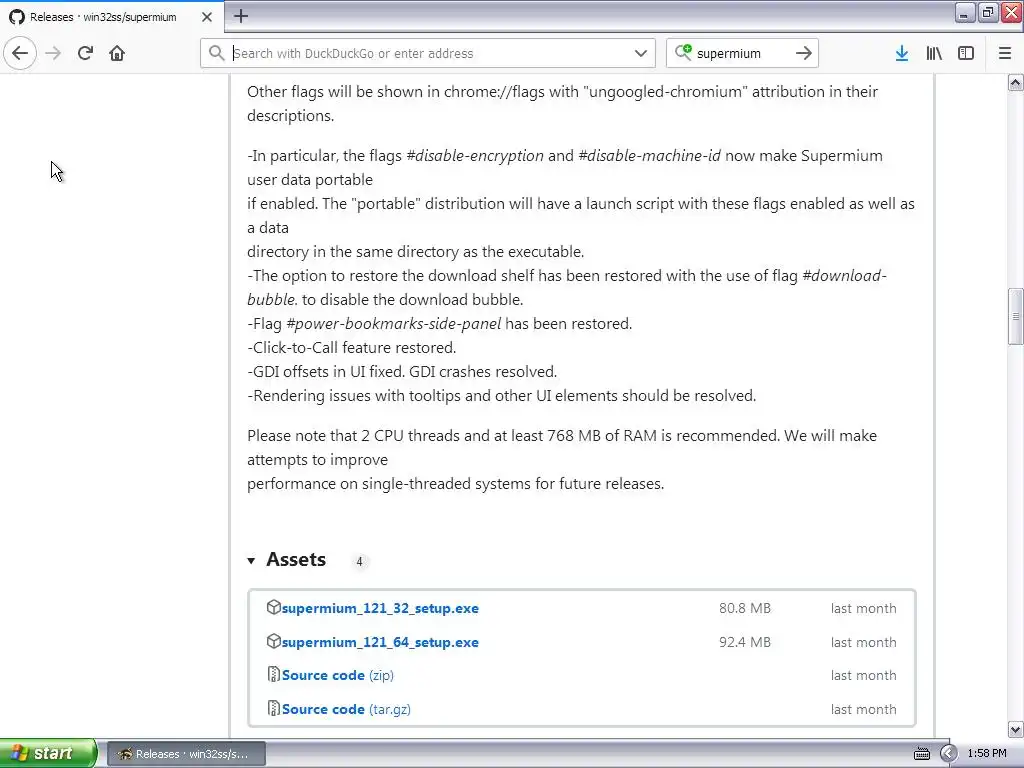Download supermium_121_64_setup.exe

point(380,642)
